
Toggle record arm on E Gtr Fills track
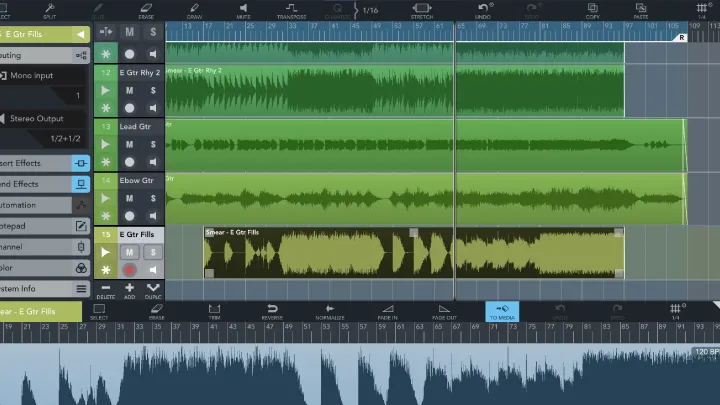coord(130,270)
